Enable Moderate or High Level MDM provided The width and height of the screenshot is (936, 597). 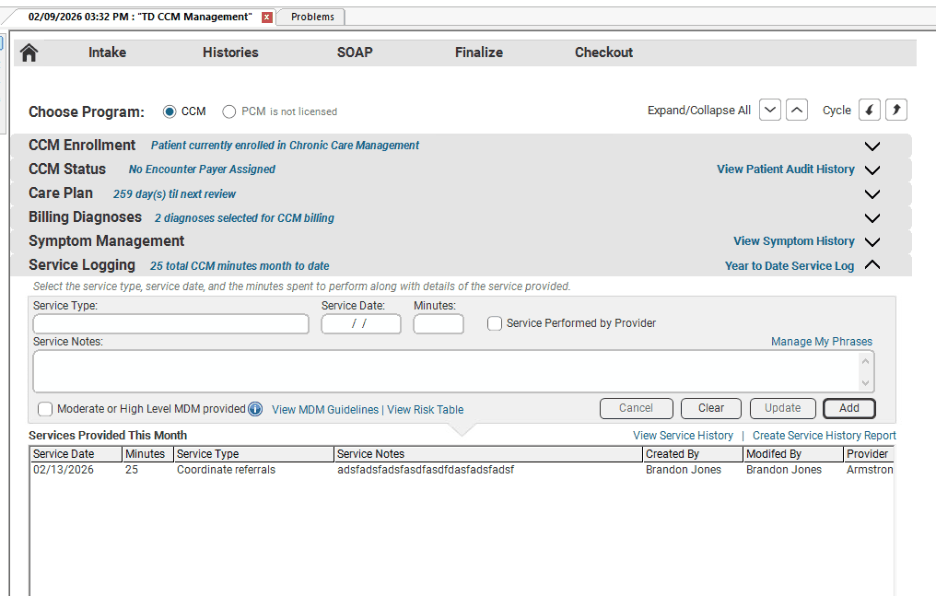(45, 409)
